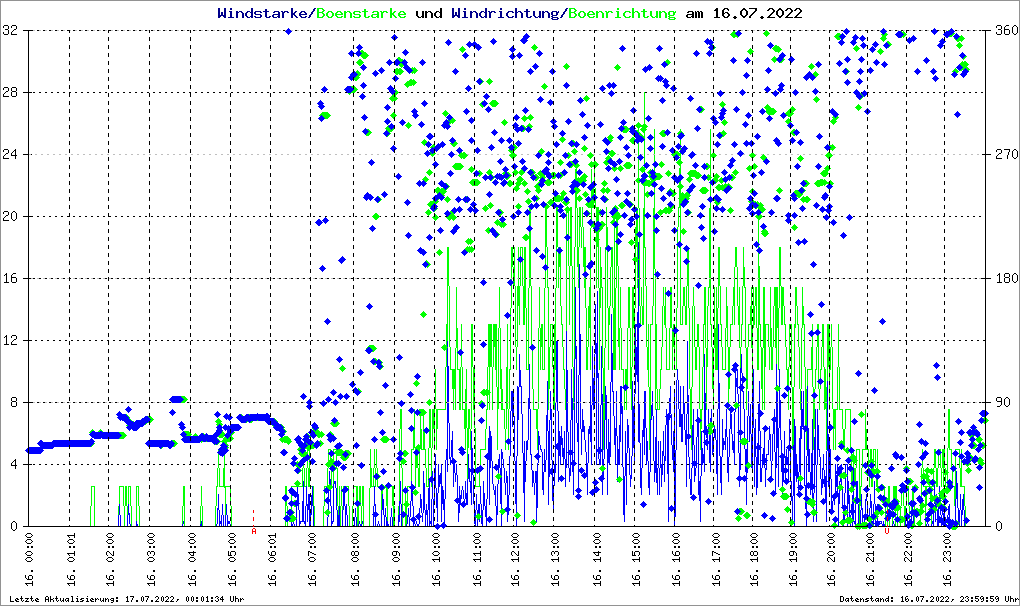Click the red "U" sunset marker on time axis
Screen dimensions: 1020x606
point(887,532)
